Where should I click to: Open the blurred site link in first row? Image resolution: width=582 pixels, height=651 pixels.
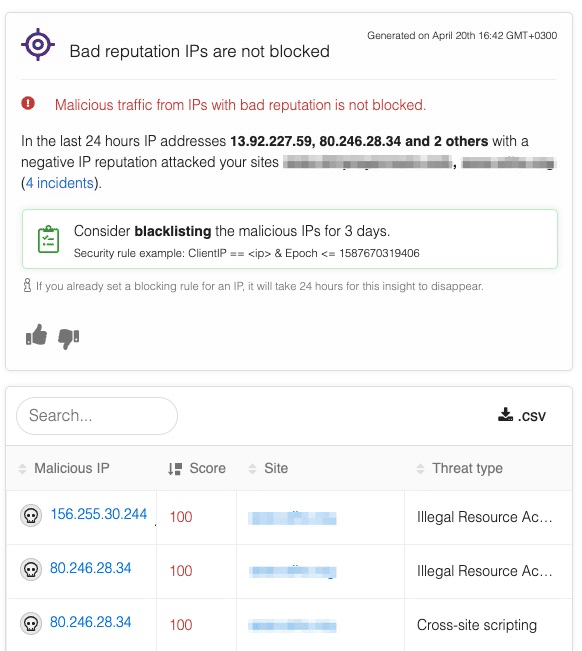pos(292,518)
